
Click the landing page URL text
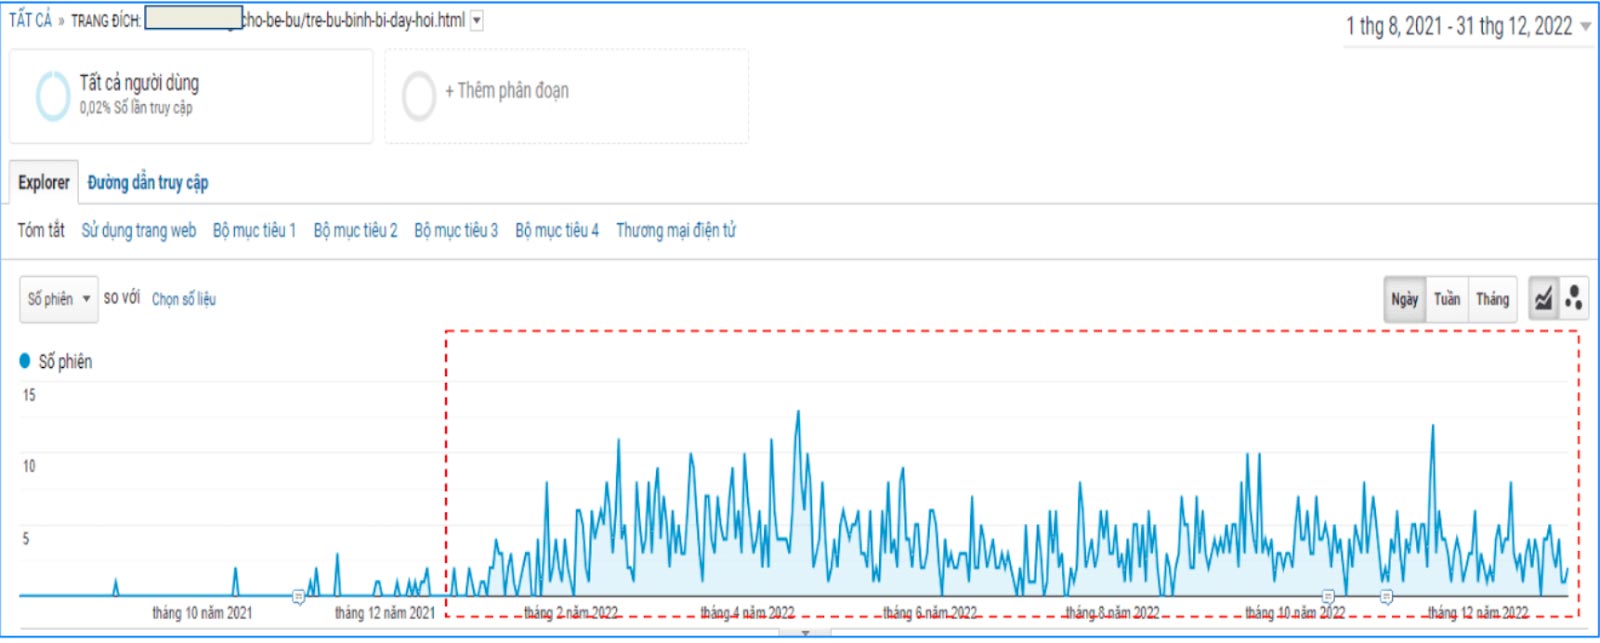(355, 20)
